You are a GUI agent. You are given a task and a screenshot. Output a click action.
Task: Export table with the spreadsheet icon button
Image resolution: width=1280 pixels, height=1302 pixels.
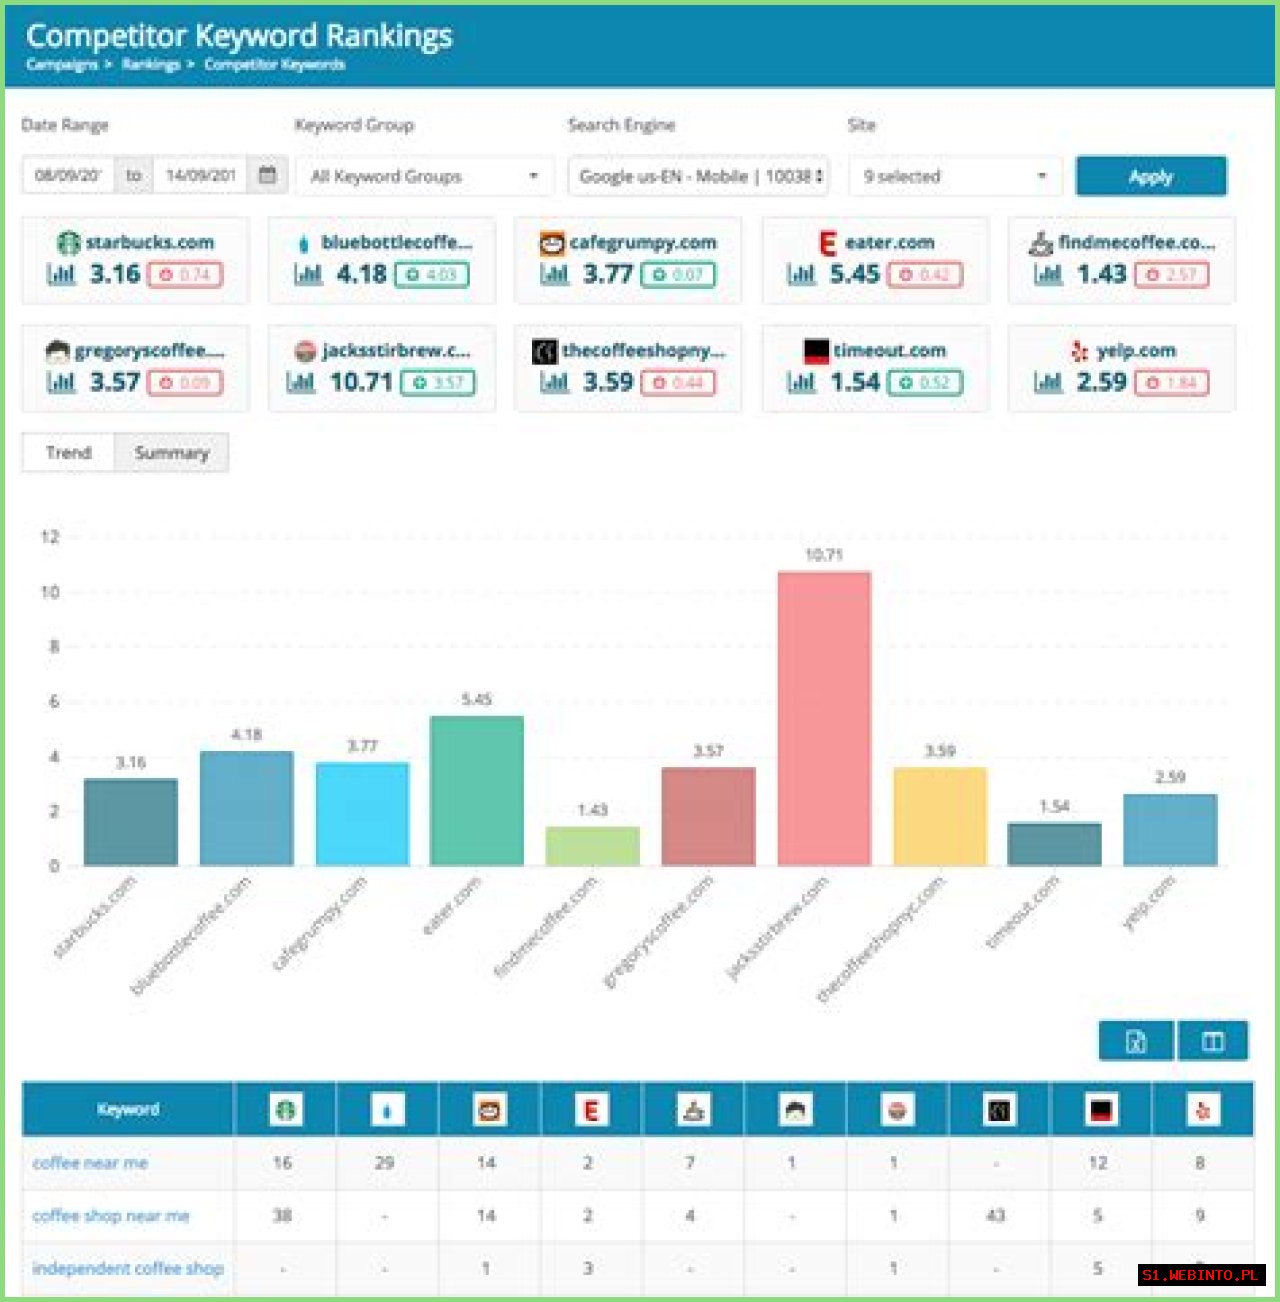1136,1041
